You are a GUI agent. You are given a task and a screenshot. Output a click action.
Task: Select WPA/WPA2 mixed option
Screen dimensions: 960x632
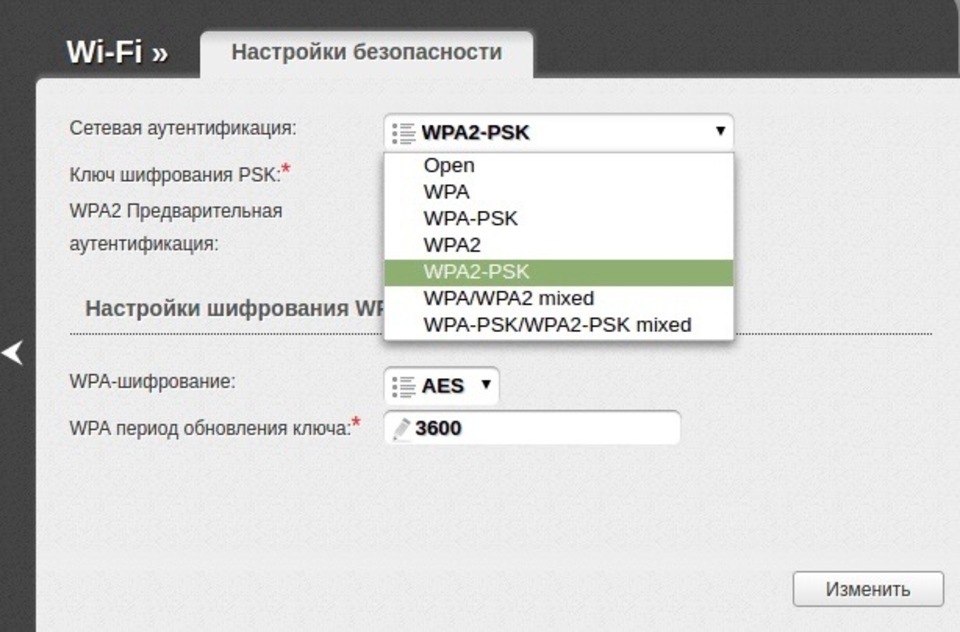(x=508, y=298)
